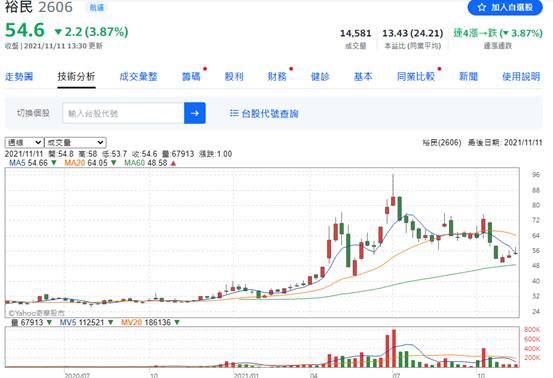Open the 新聞 tab
The height and width of the screenshot is (378, 553).
click(468, 77)
